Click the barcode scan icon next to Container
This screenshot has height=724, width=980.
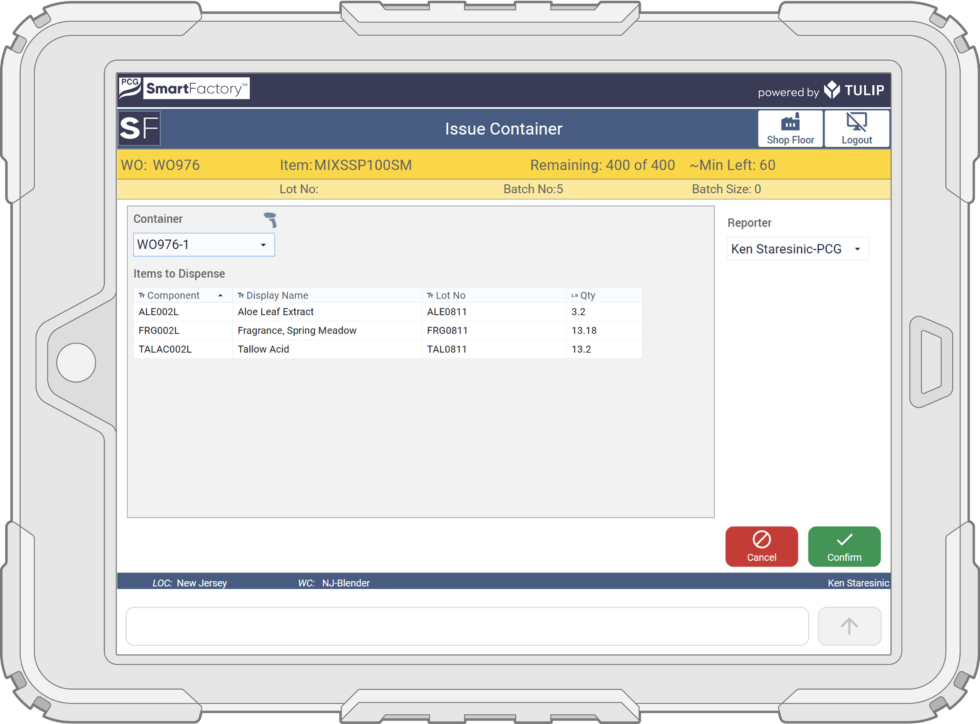[x=268, y=219]
